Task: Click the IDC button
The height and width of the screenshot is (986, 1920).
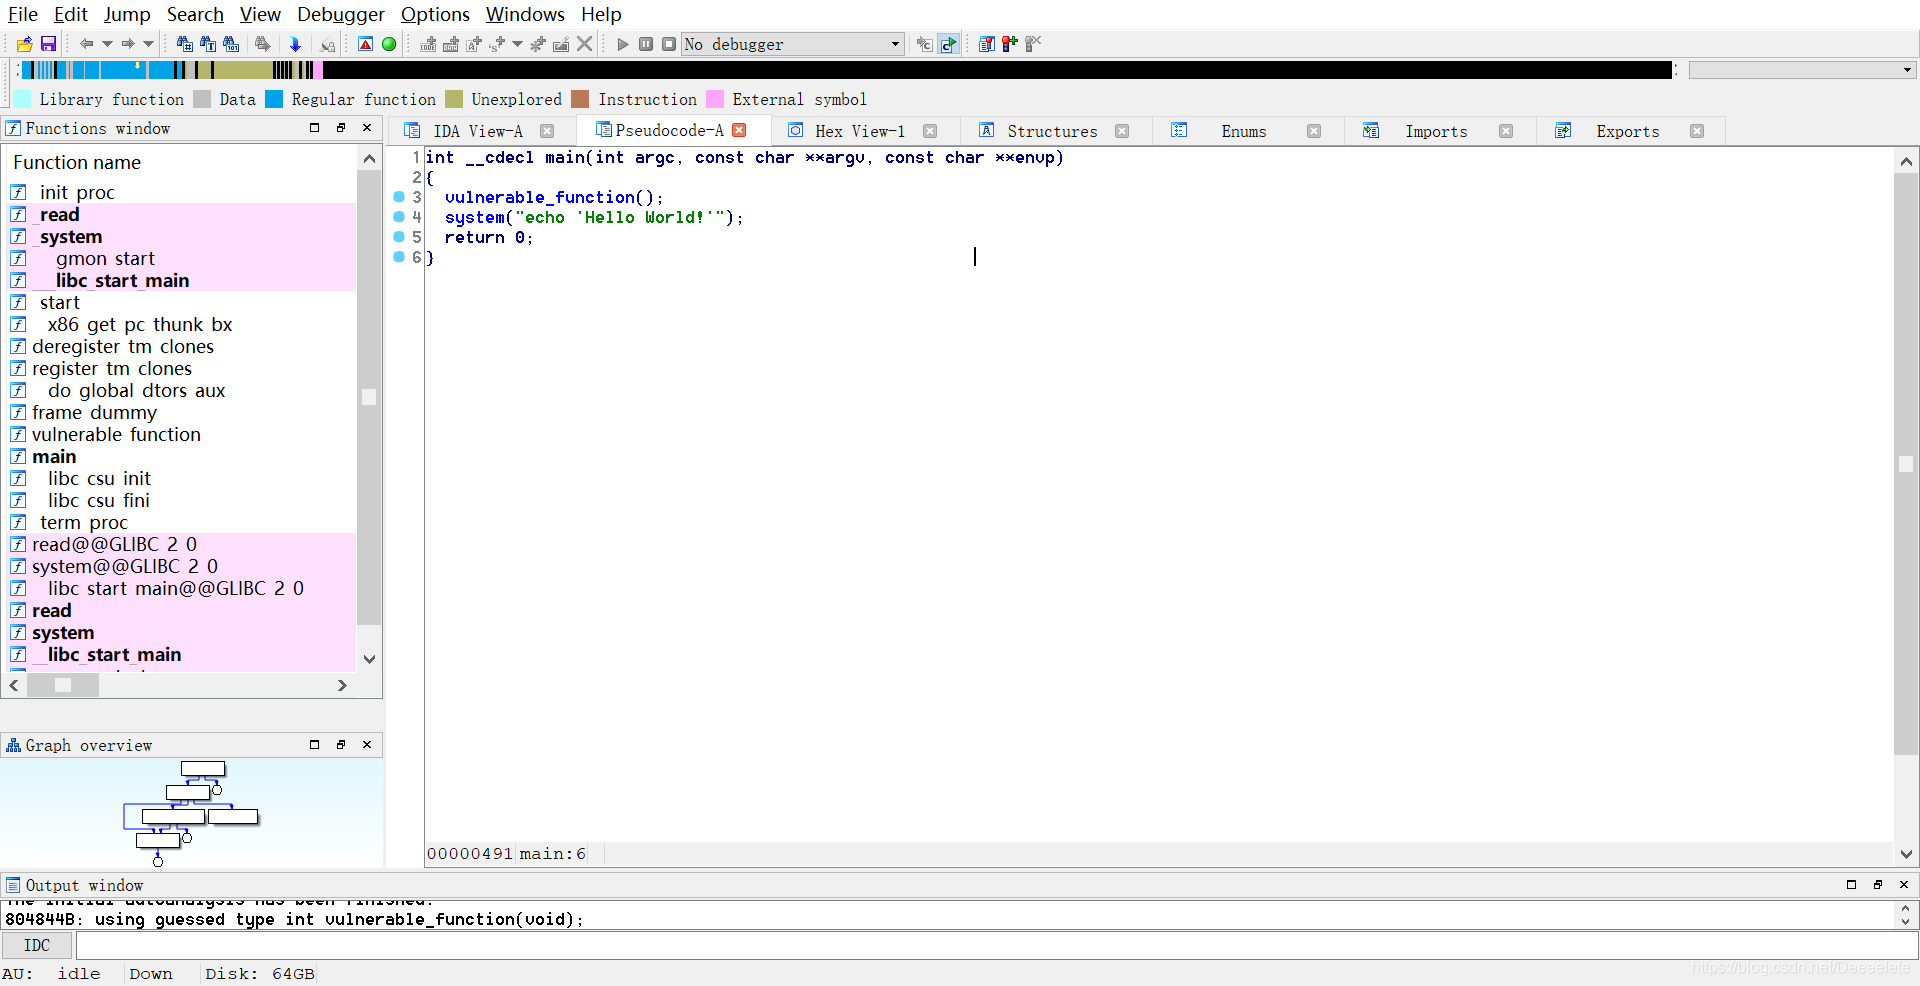Action: click(x=37, y=945)
